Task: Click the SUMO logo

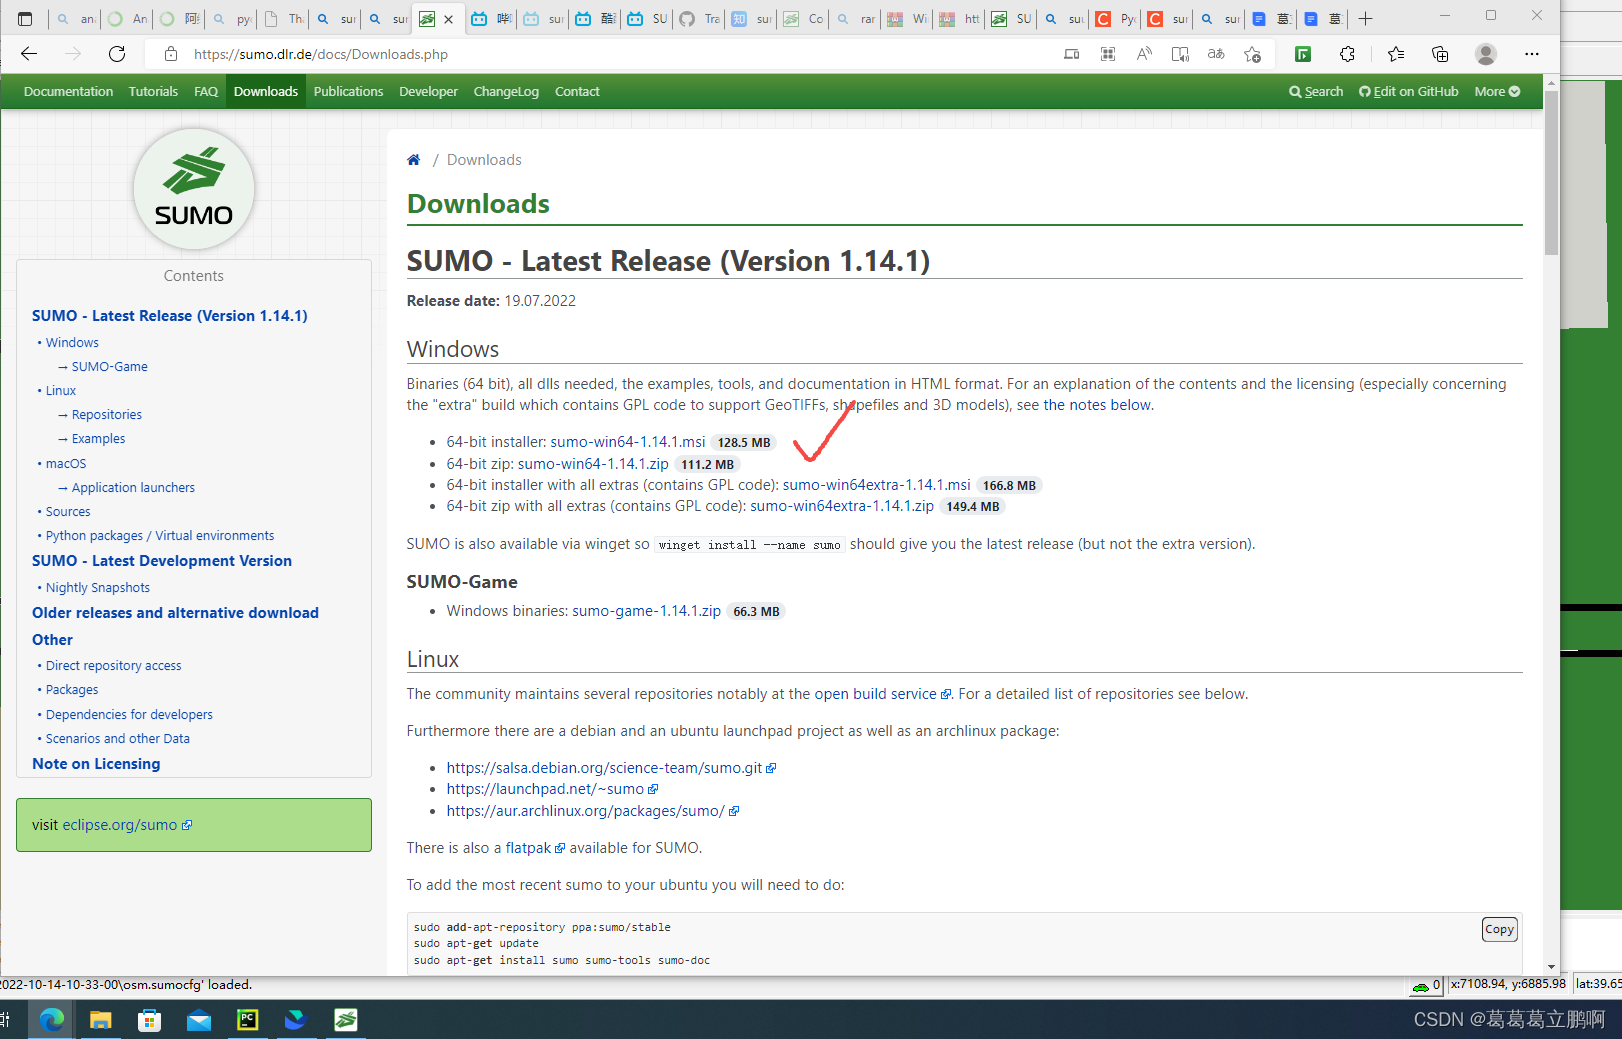Action: [x=194, y=189]
